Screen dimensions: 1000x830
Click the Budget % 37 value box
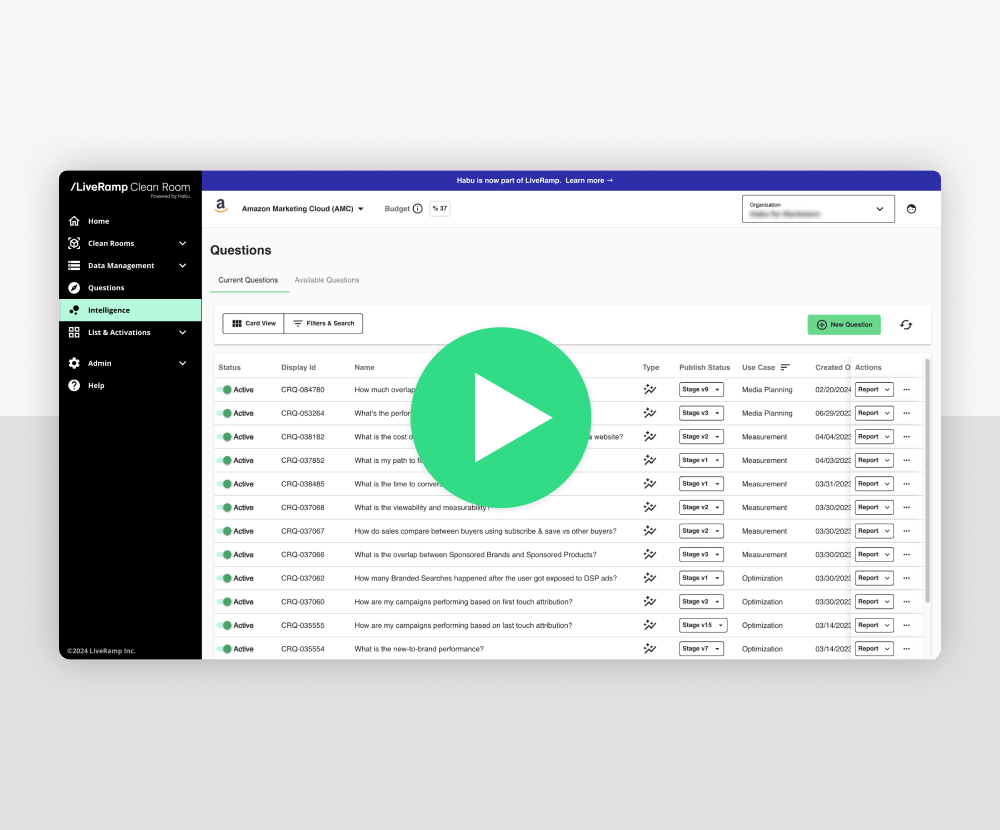(x=439, y=209)
